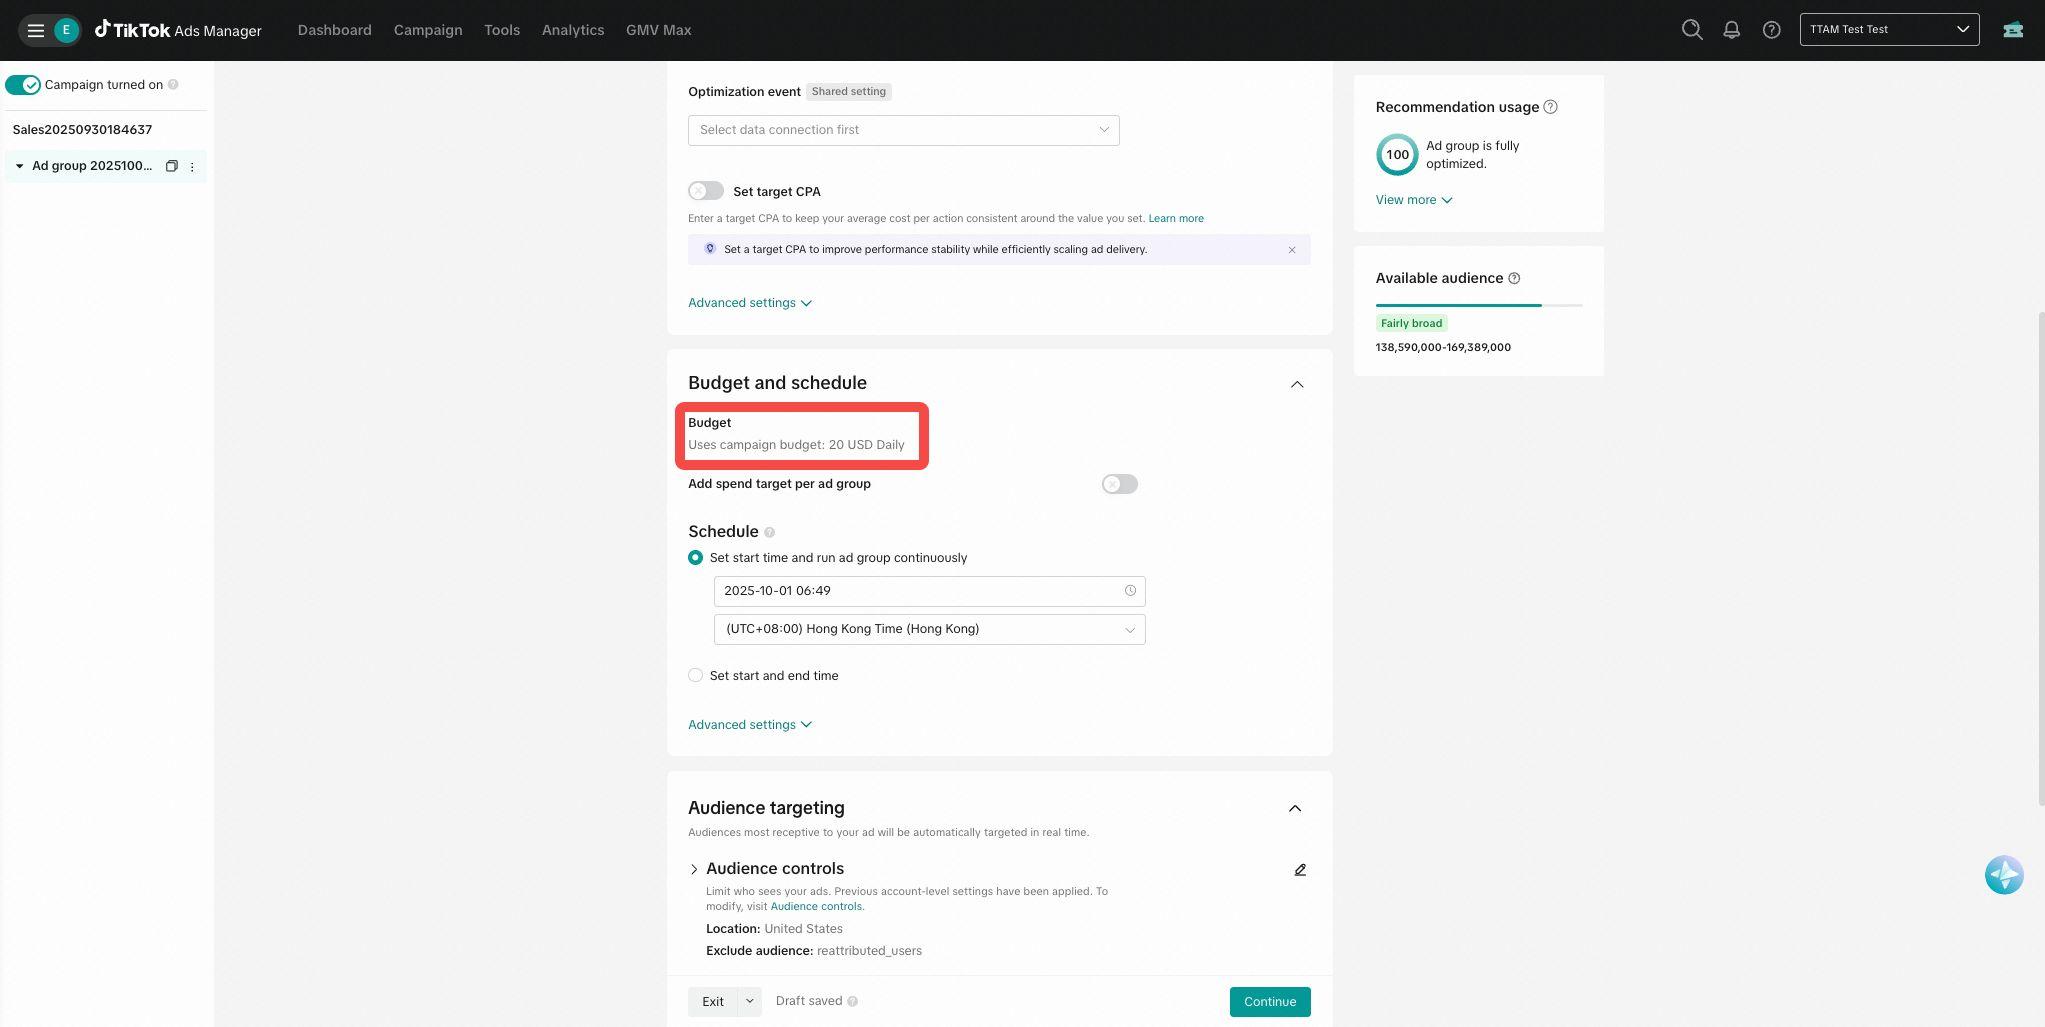Dismiss the target CPA tip banner

point(1291,250)
